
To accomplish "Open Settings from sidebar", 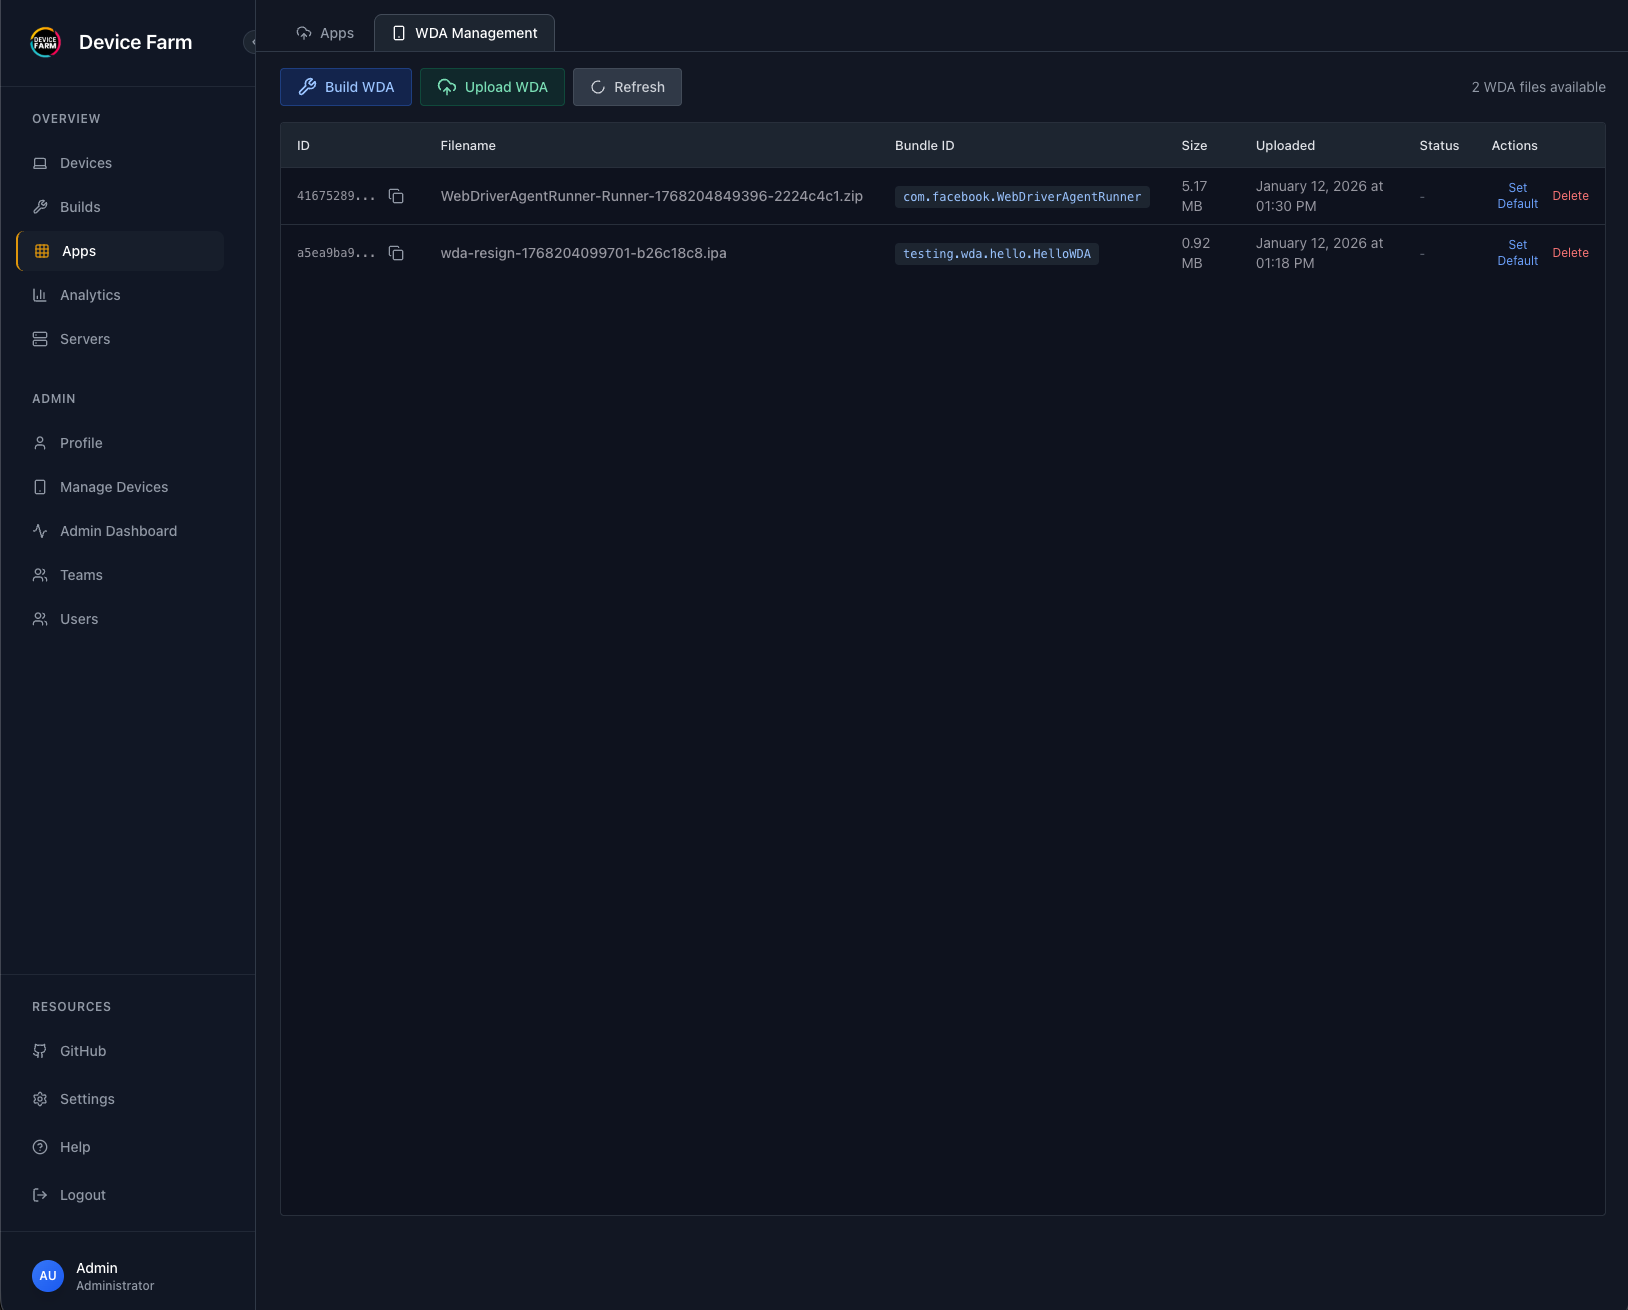I will click(x=120, y=1099).
